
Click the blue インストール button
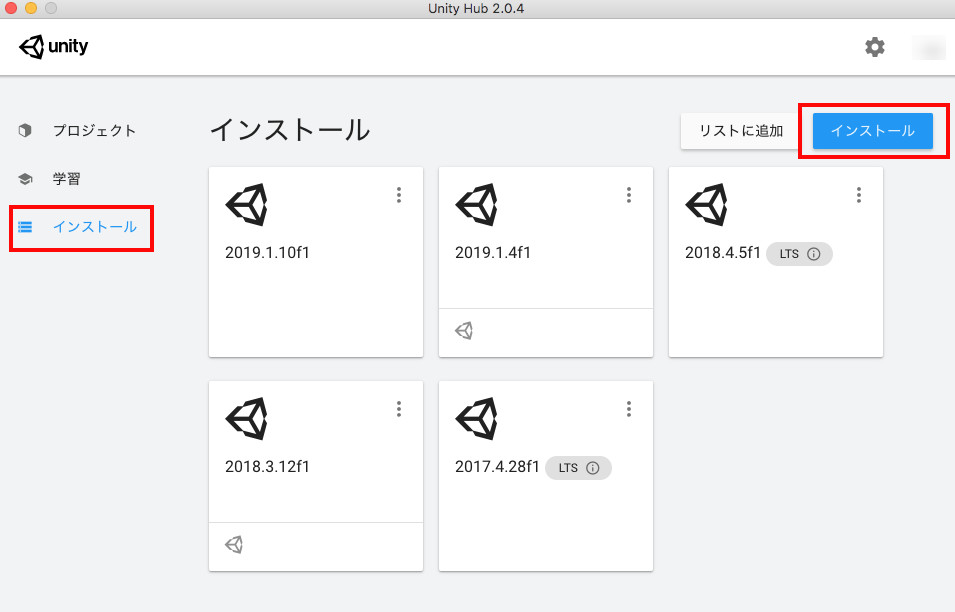click(x=872, y=131)
